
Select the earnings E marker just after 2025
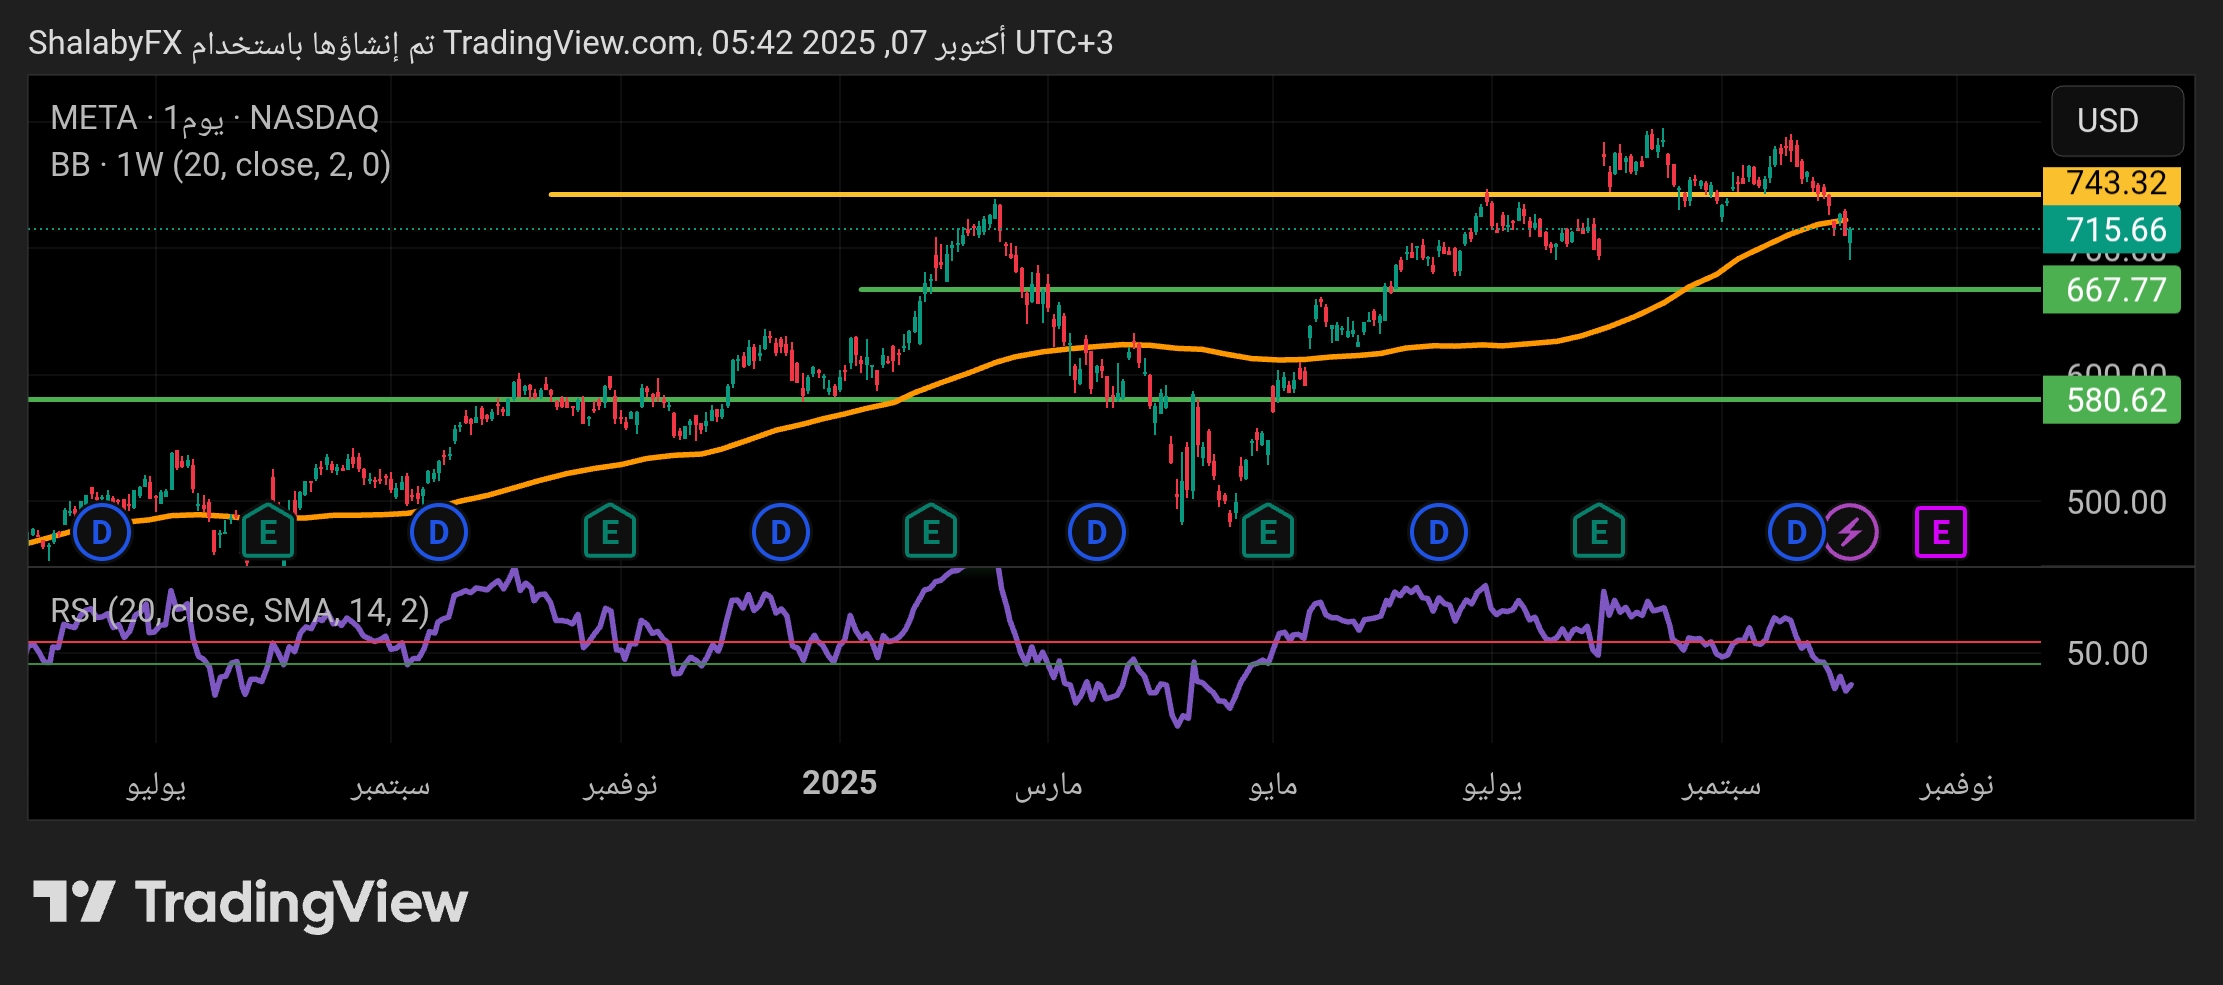931,532
